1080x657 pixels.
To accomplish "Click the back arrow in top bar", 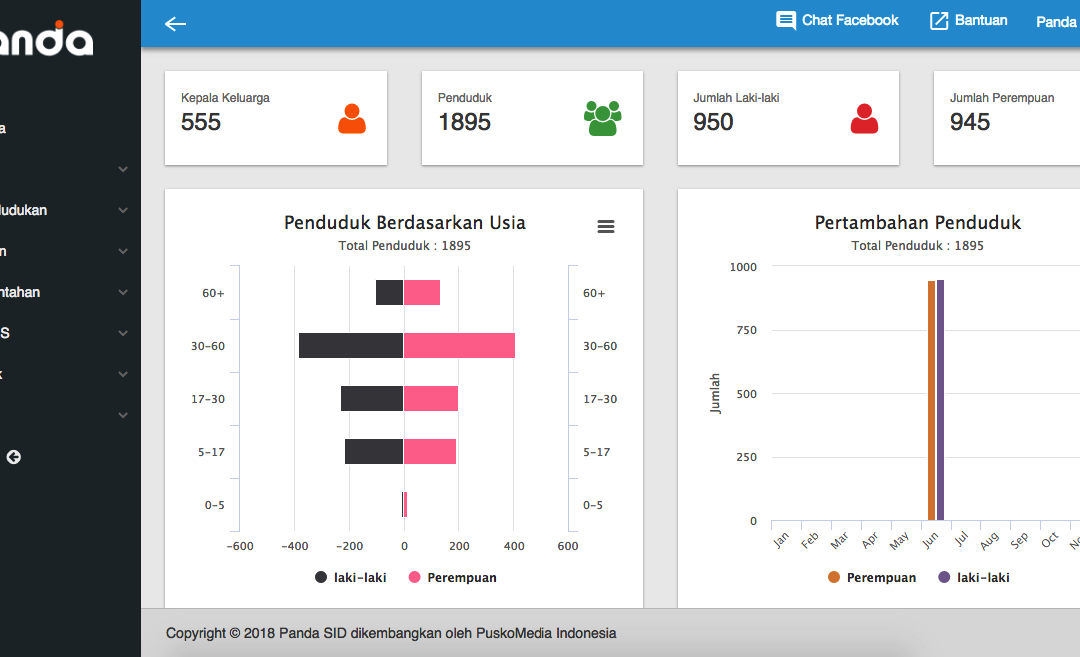I will (175, 24).
